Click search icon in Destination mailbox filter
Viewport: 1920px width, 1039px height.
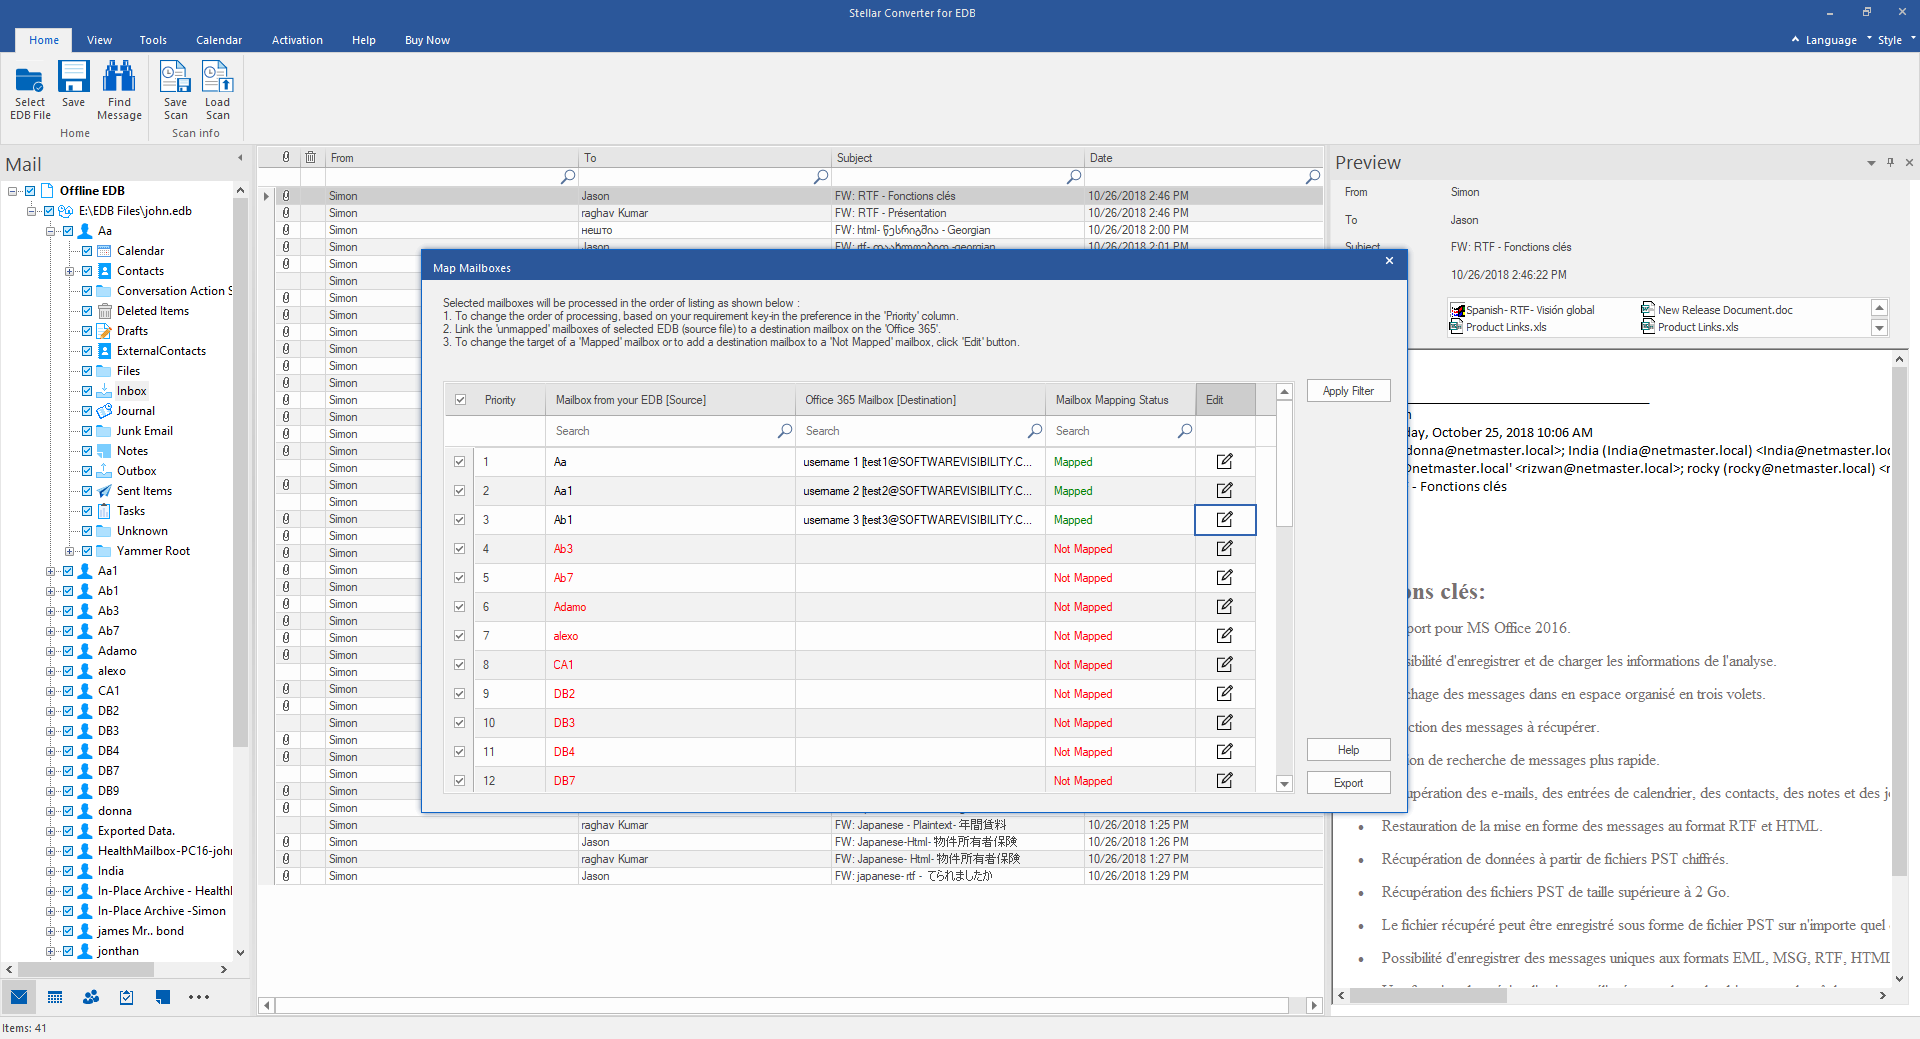[1035, 431]
